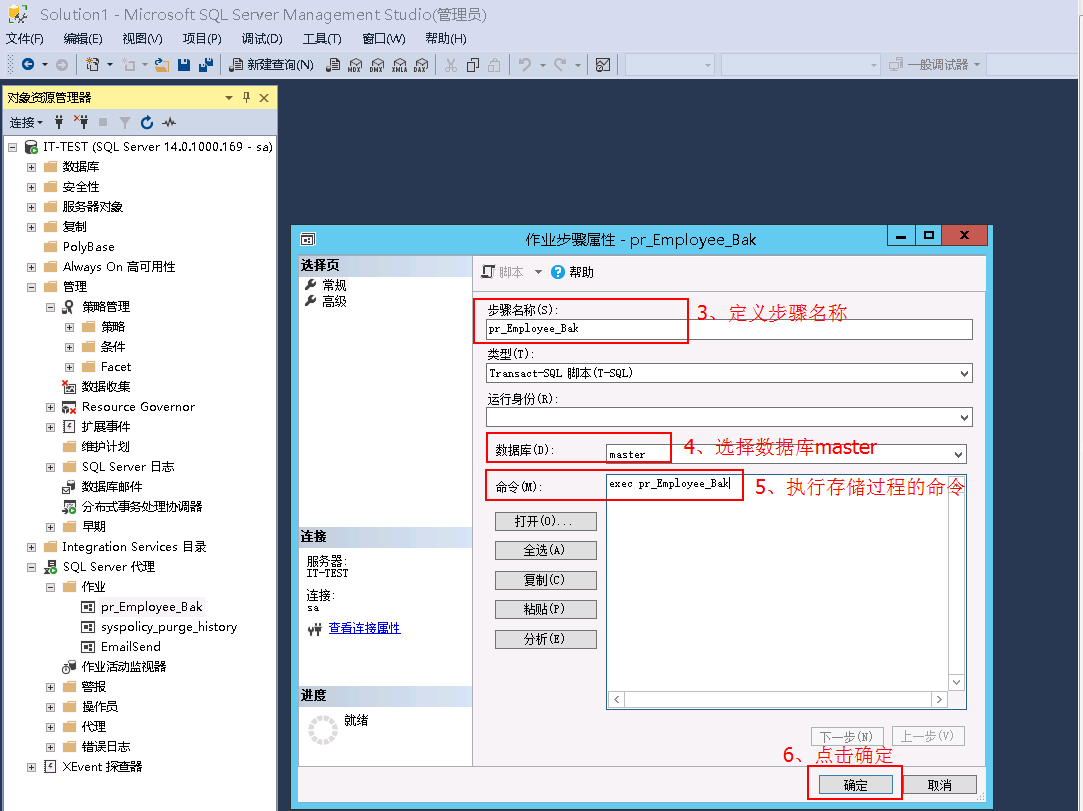Viewport: 1083px width, 811px height.
Task: Open Activity Monitor via the waveform icon
Action: point(168,122)
